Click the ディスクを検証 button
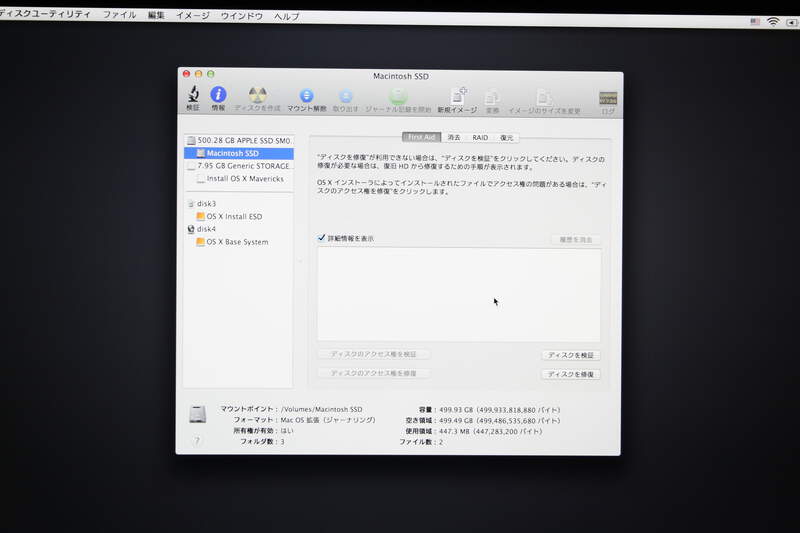Screen dimensions: 800x533 tap(571, 355)
